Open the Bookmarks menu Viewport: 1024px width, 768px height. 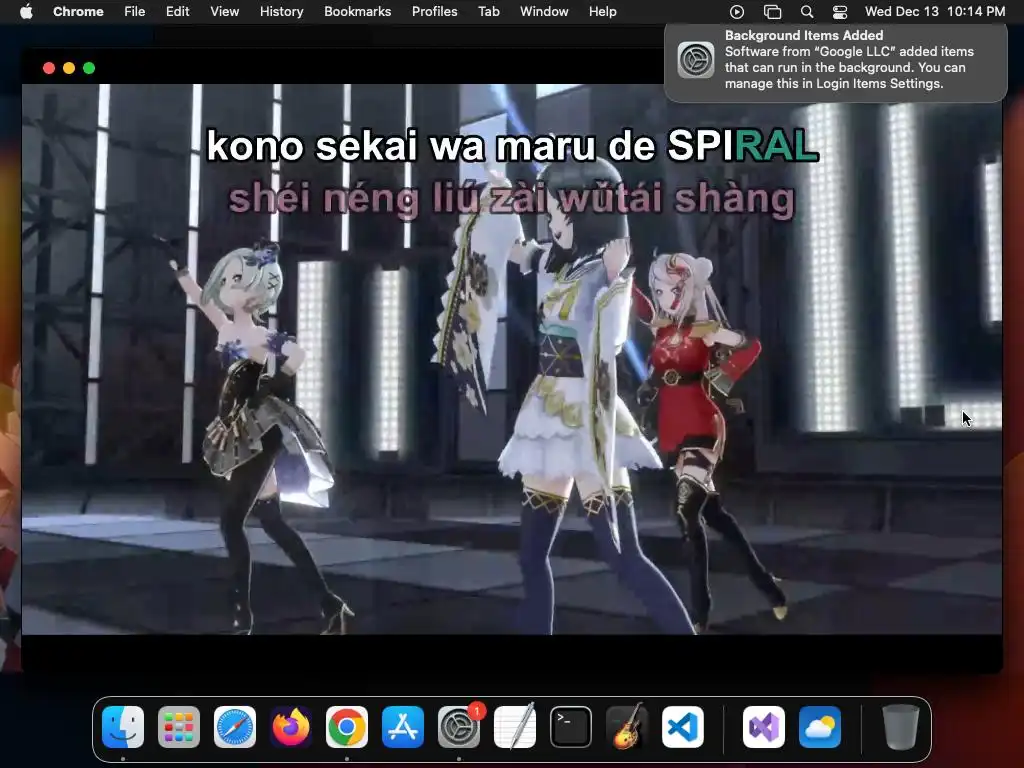pos(357,12)
